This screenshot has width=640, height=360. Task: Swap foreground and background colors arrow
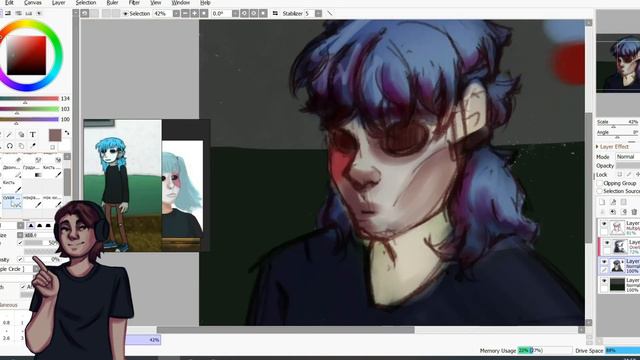tap(67, 133)
